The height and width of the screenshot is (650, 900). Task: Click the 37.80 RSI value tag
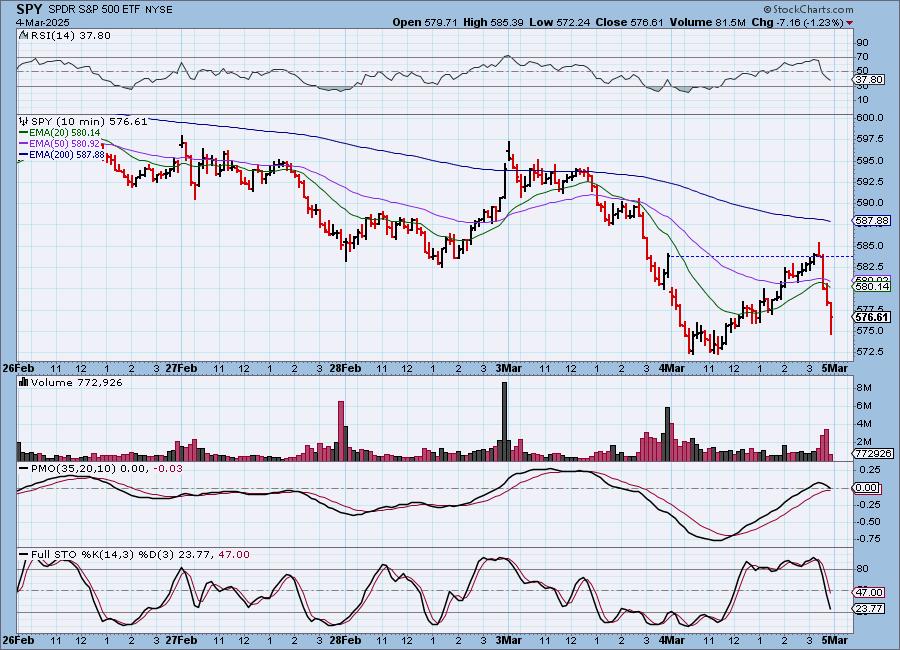(x=870, y=79)
